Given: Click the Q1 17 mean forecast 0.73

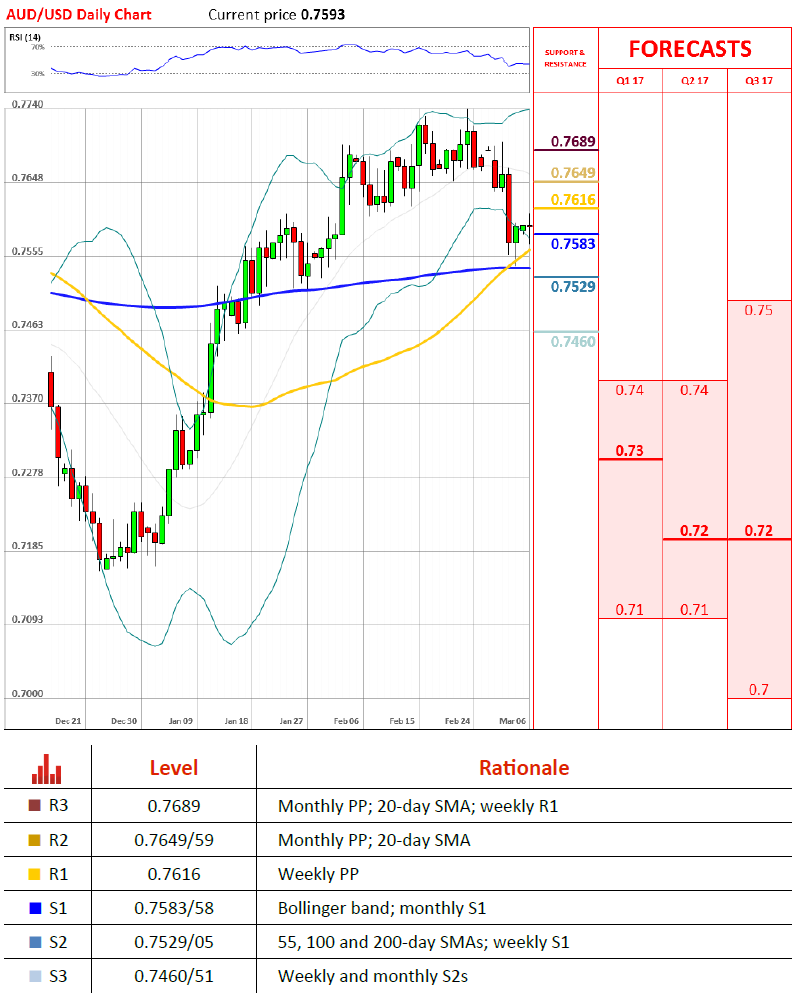Looking at the screenshot, I should click(x=630, y=451).
